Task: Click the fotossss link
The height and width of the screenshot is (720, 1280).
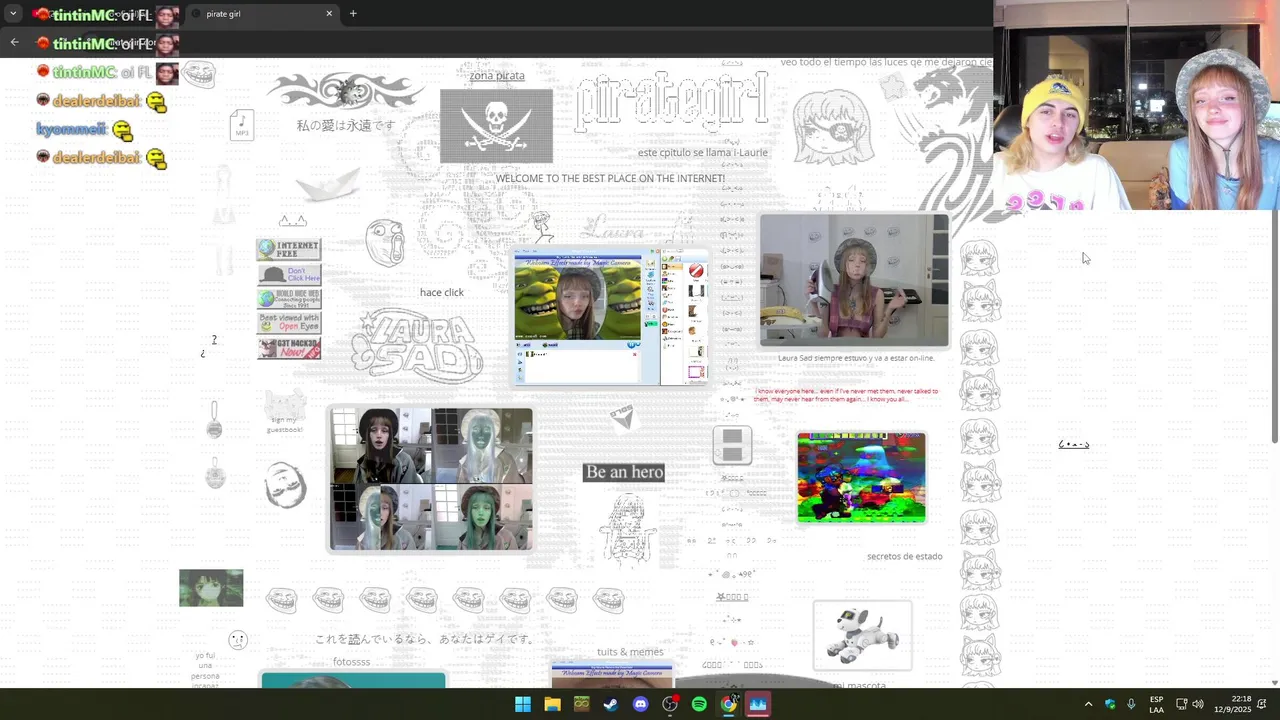Action: coord(351,662)
